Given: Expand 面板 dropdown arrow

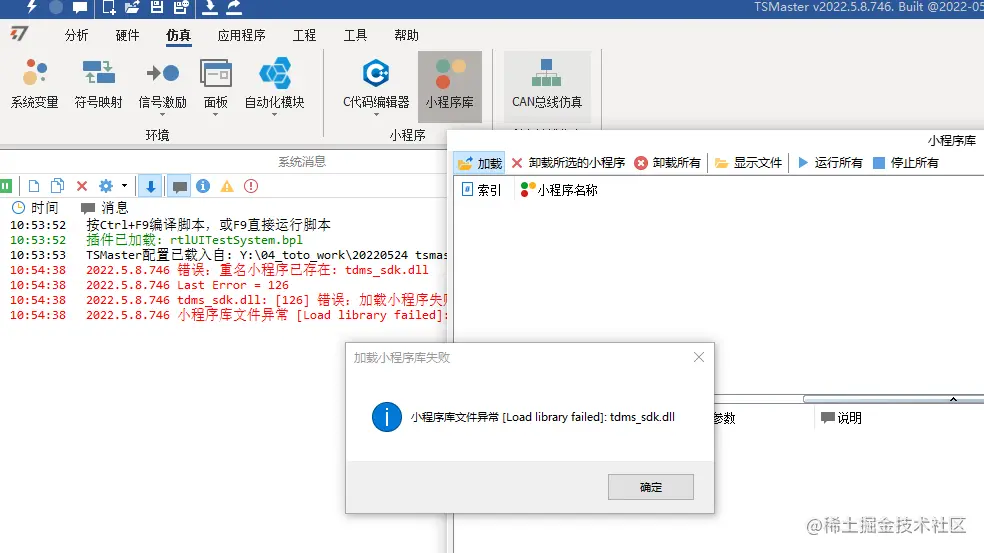Looking at the screenshot, I should coord(216,115).
